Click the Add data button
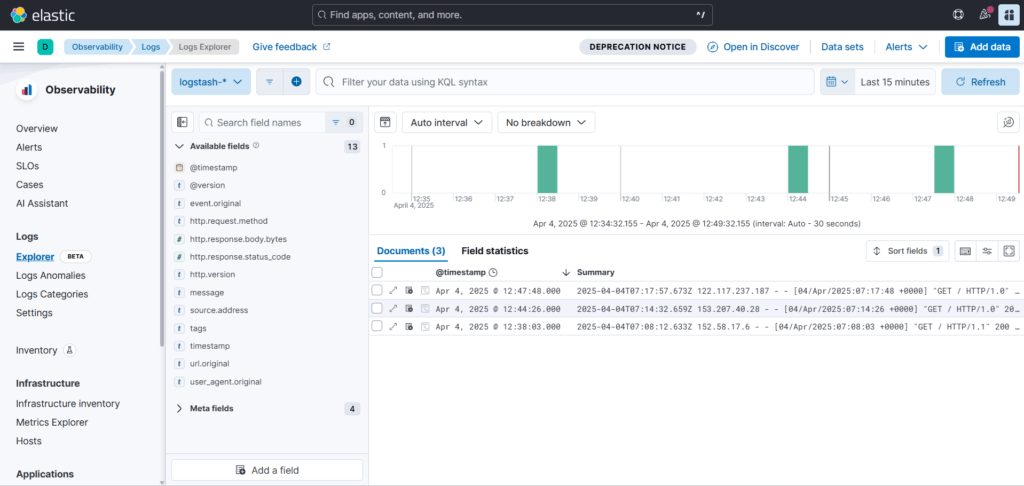The height and width of the screenshot is (486, 1024). 982,47
